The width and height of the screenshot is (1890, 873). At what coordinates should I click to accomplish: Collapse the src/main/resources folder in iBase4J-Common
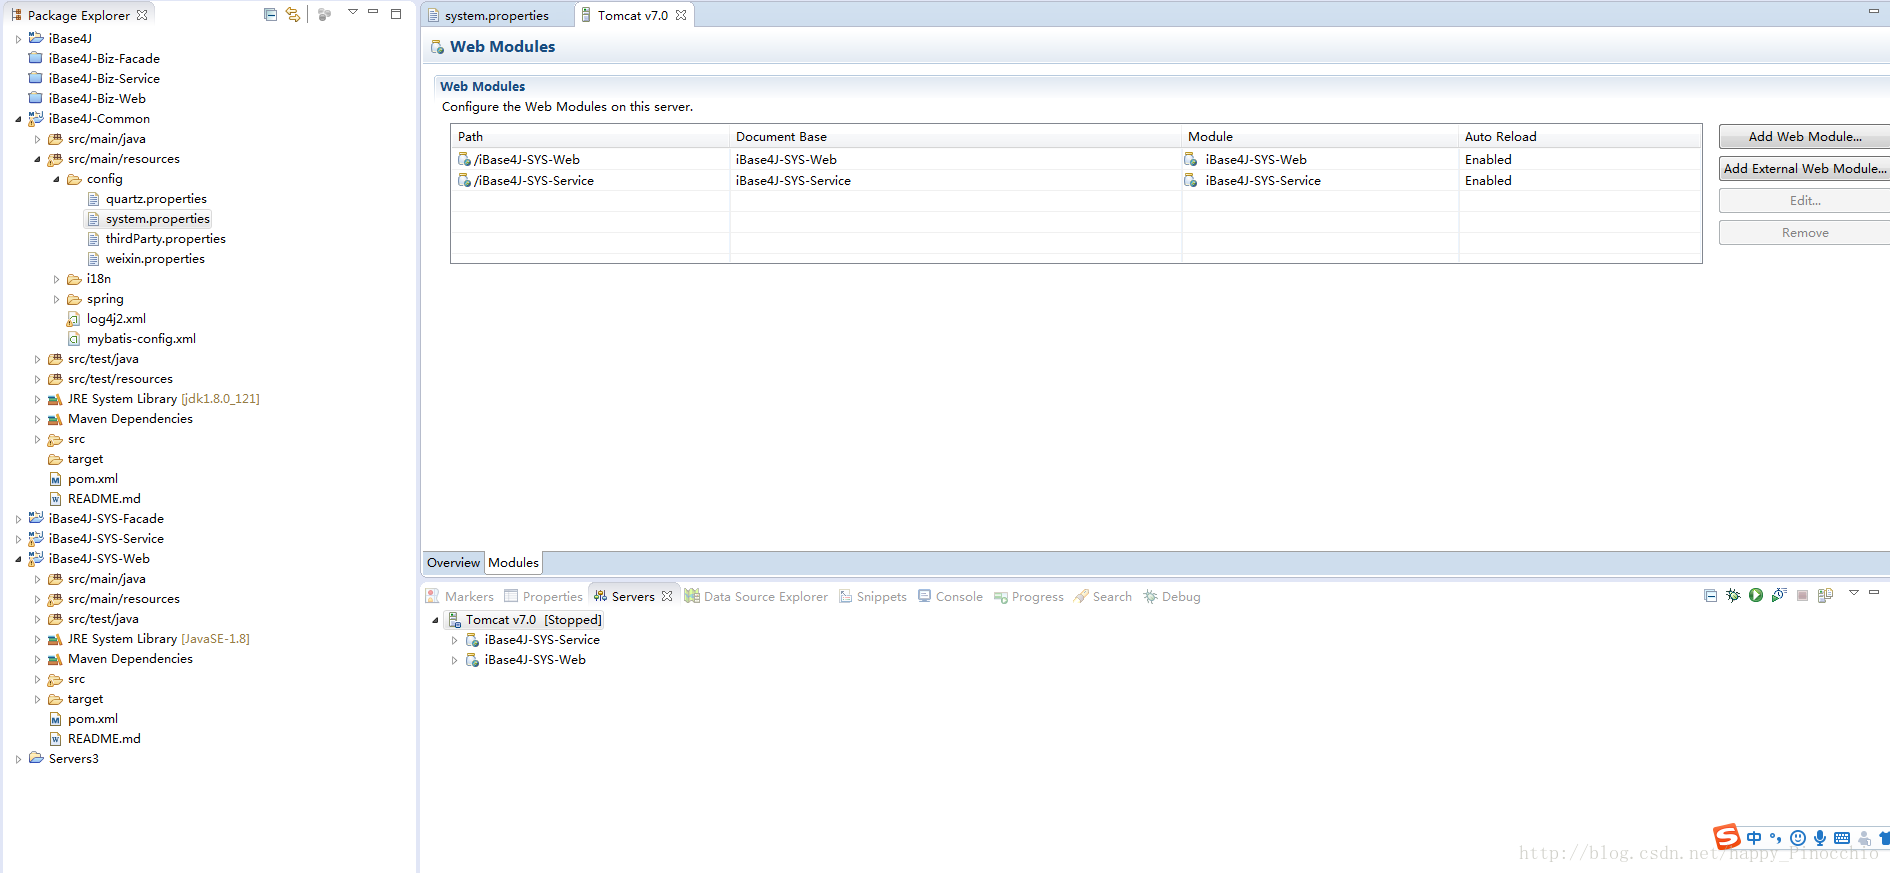(37, 159)
